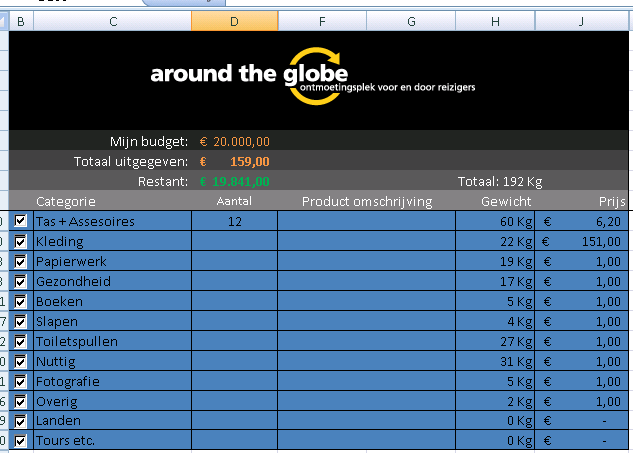Click the 17 Kg weight cell
The width and height of the screenshot is (633, 453).
[x=495, y=281]
